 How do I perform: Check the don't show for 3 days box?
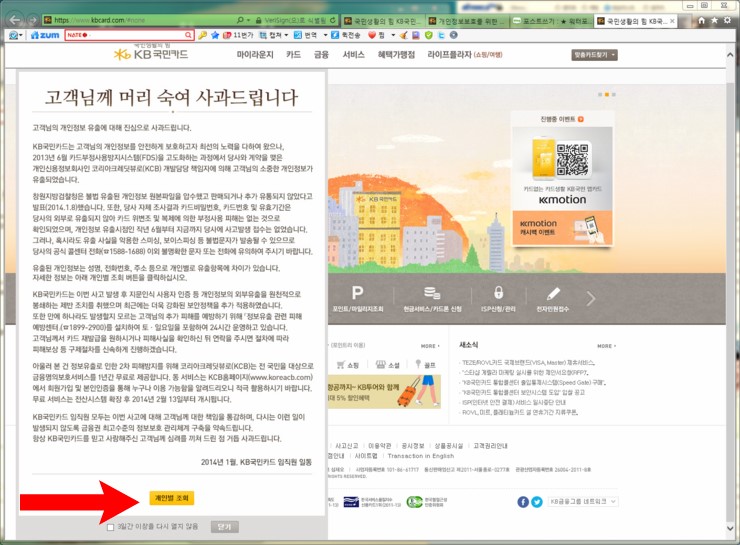tap(111, 526)
